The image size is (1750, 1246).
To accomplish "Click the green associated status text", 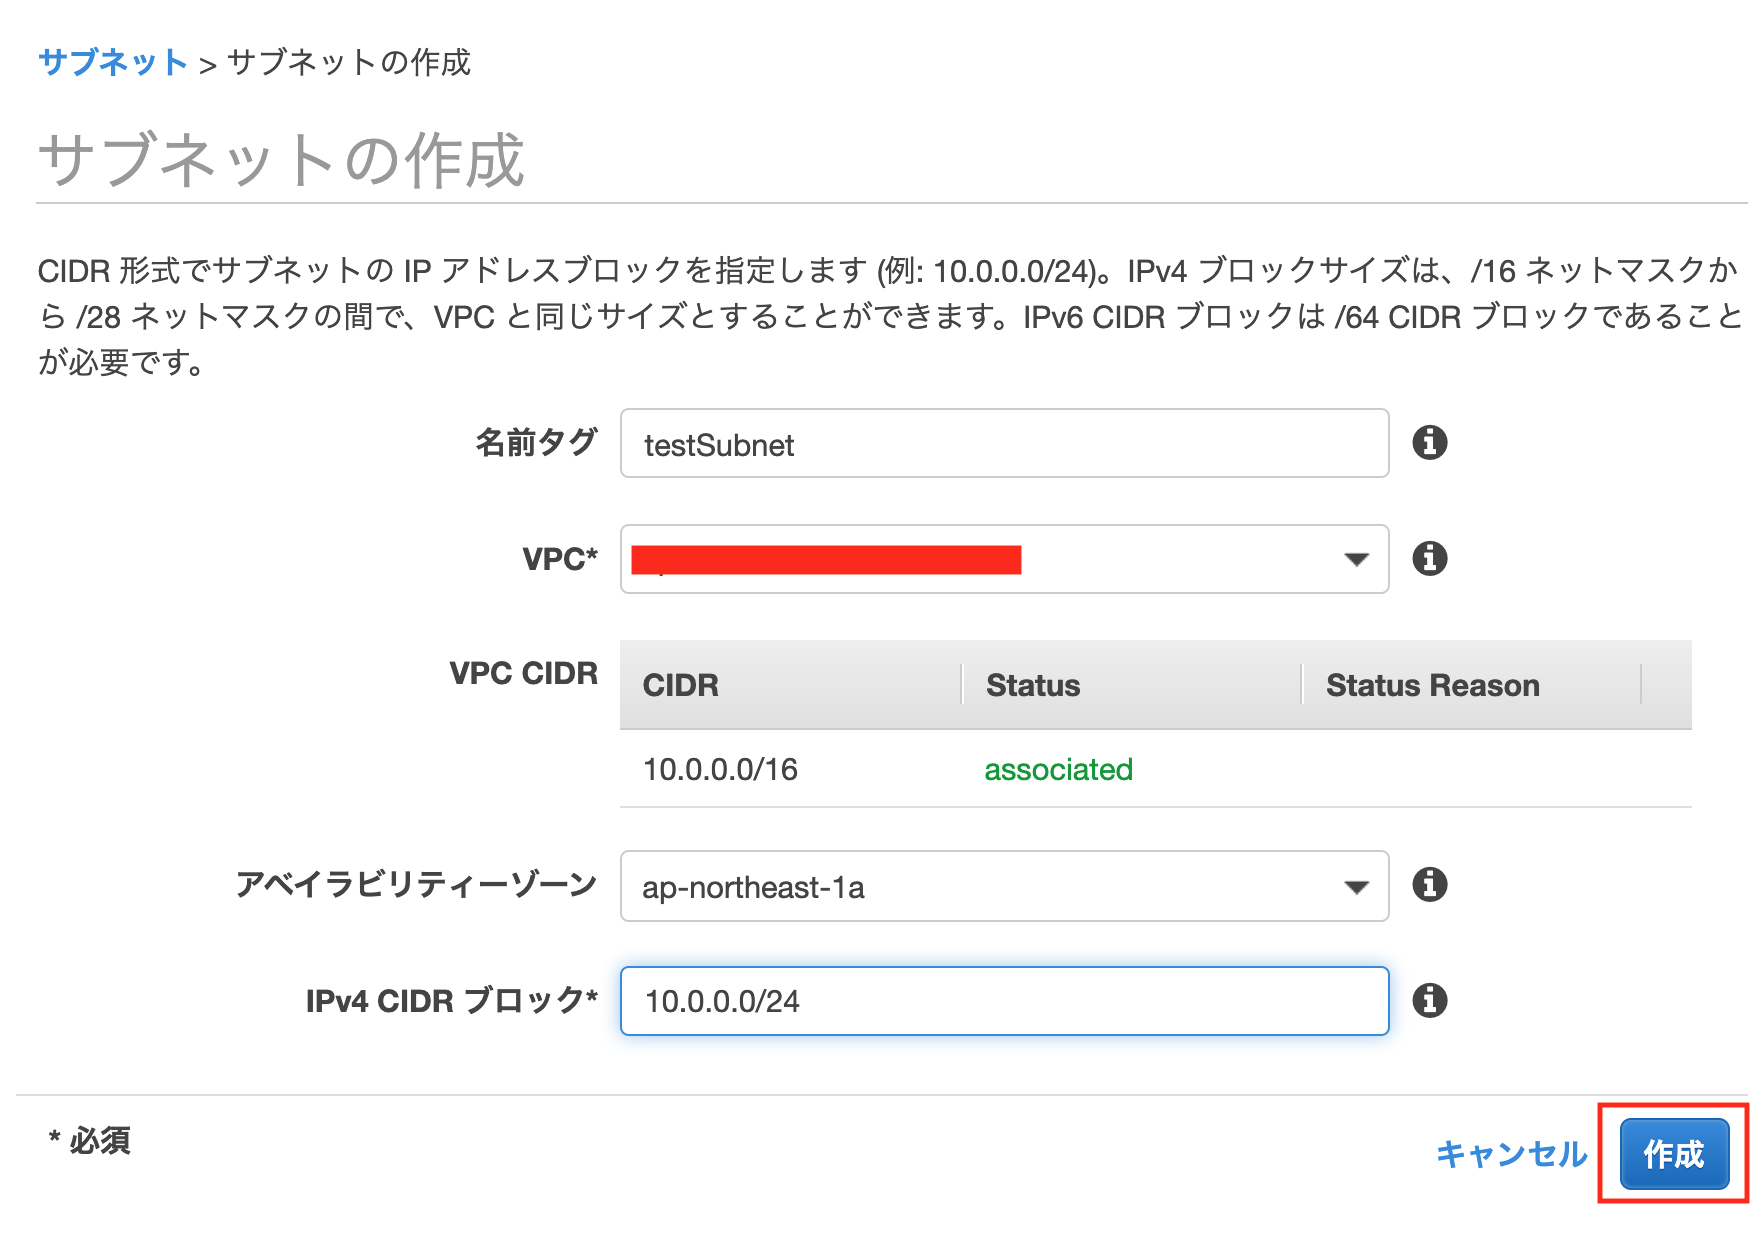I will click(x=1058, y=769).
